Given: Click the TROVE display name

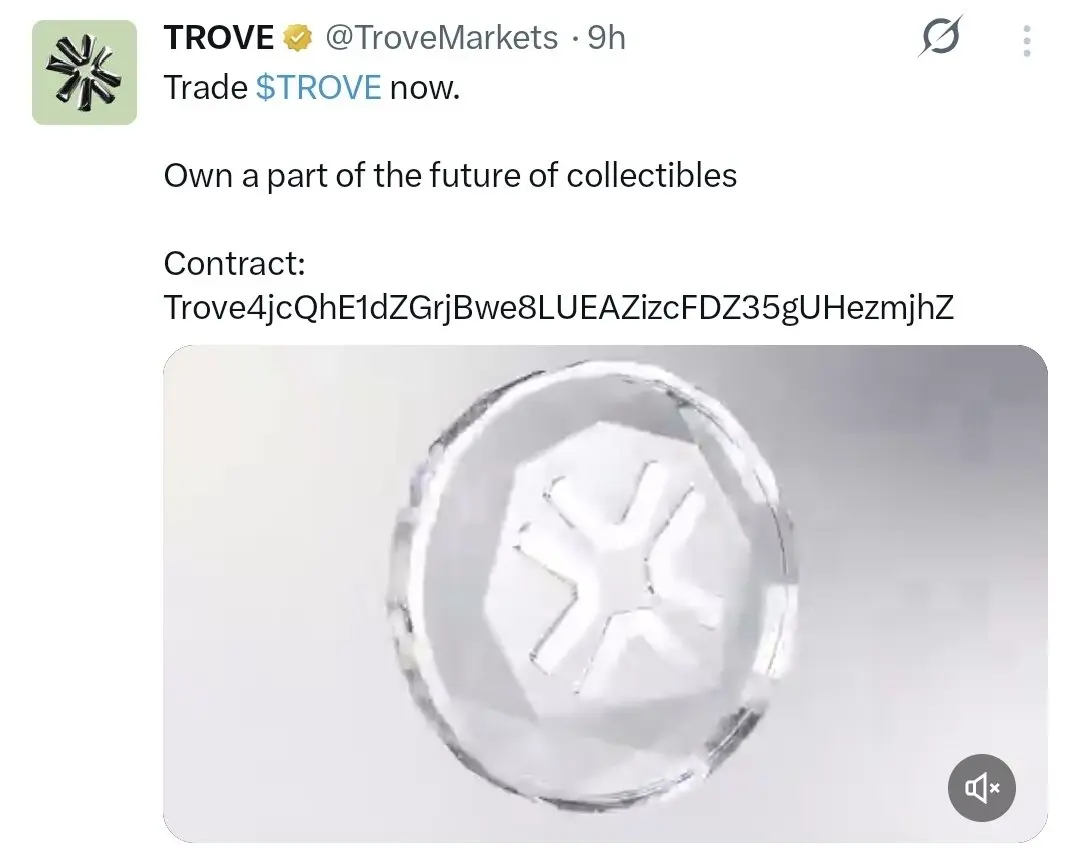Looking at the screenshot, I should tap(219, 37).
